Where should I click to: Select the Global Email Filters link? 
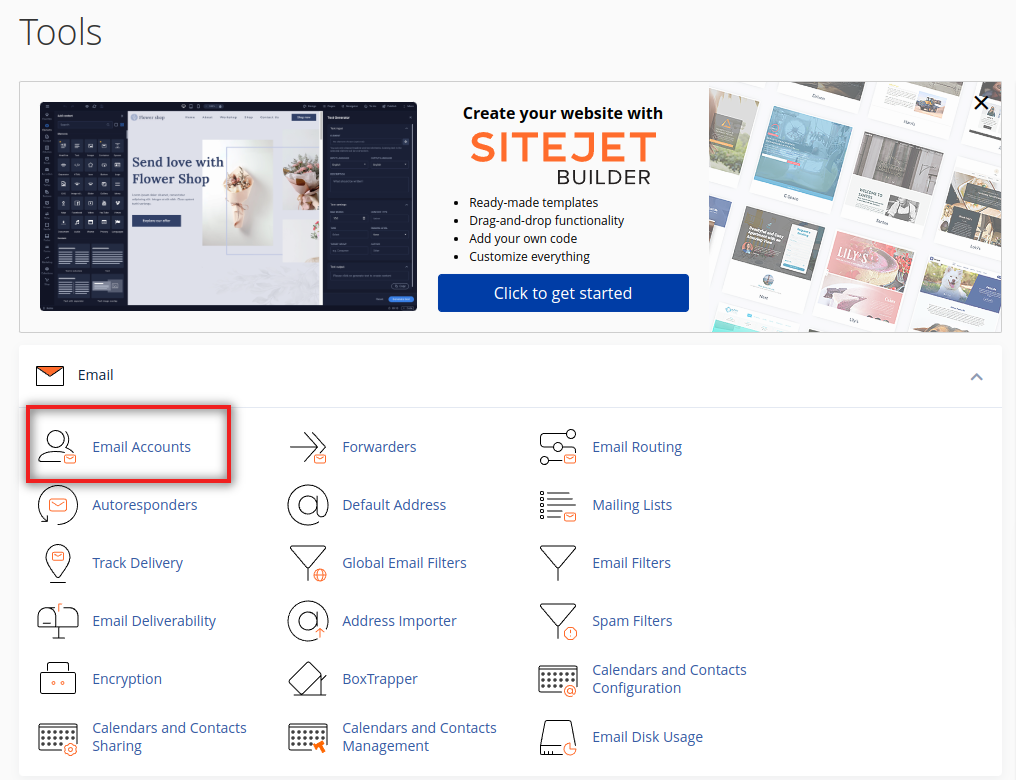[404, 563]
